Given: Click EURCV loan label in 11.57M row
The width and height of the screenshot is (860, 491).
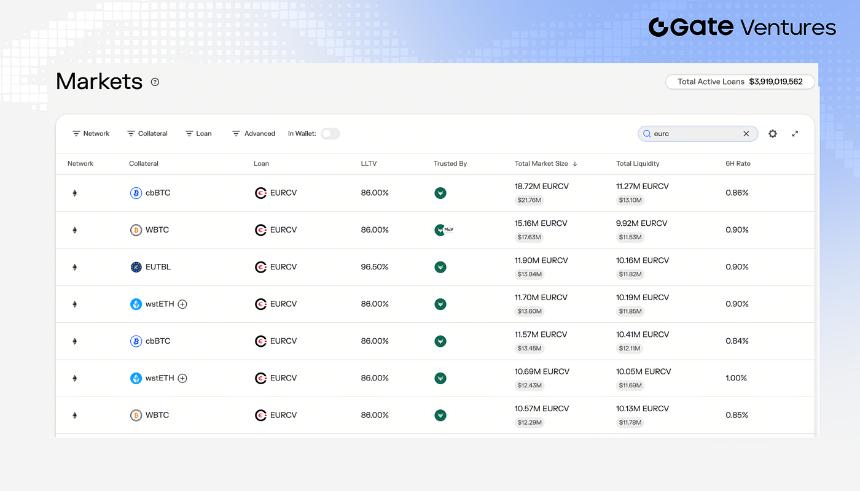Looking at the screenshot, I should (284, 341).
